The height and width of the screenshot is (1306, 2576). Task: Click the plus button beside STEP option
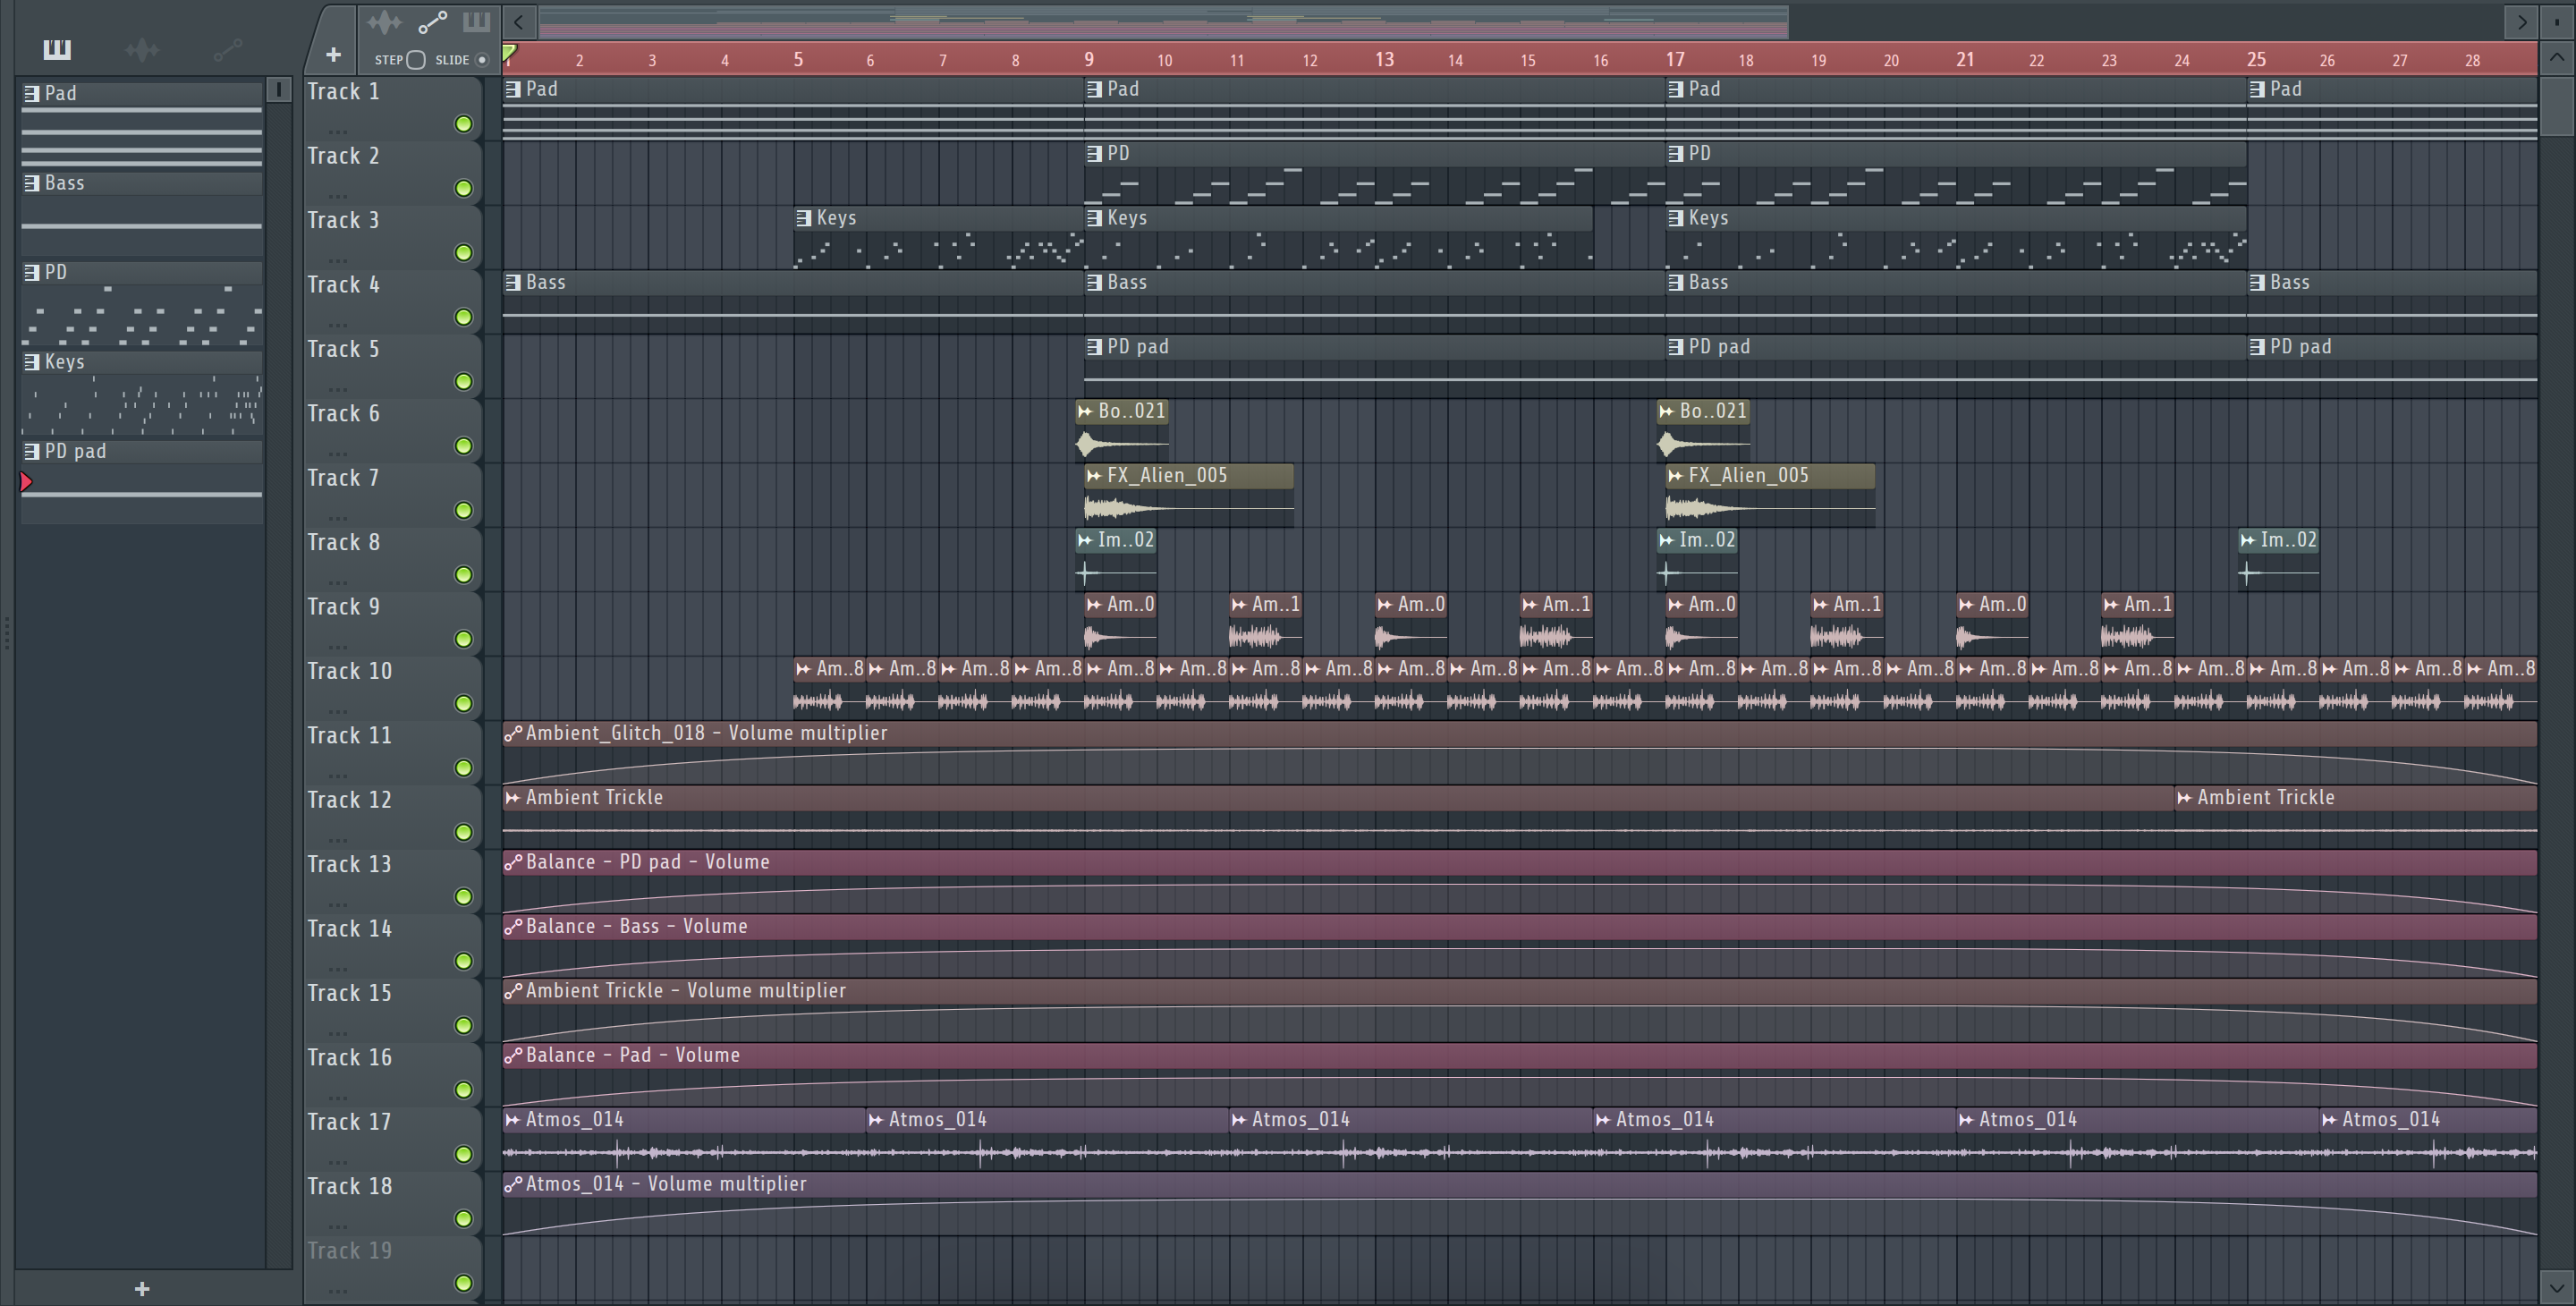pyautogui.click(x=334, y=55)
